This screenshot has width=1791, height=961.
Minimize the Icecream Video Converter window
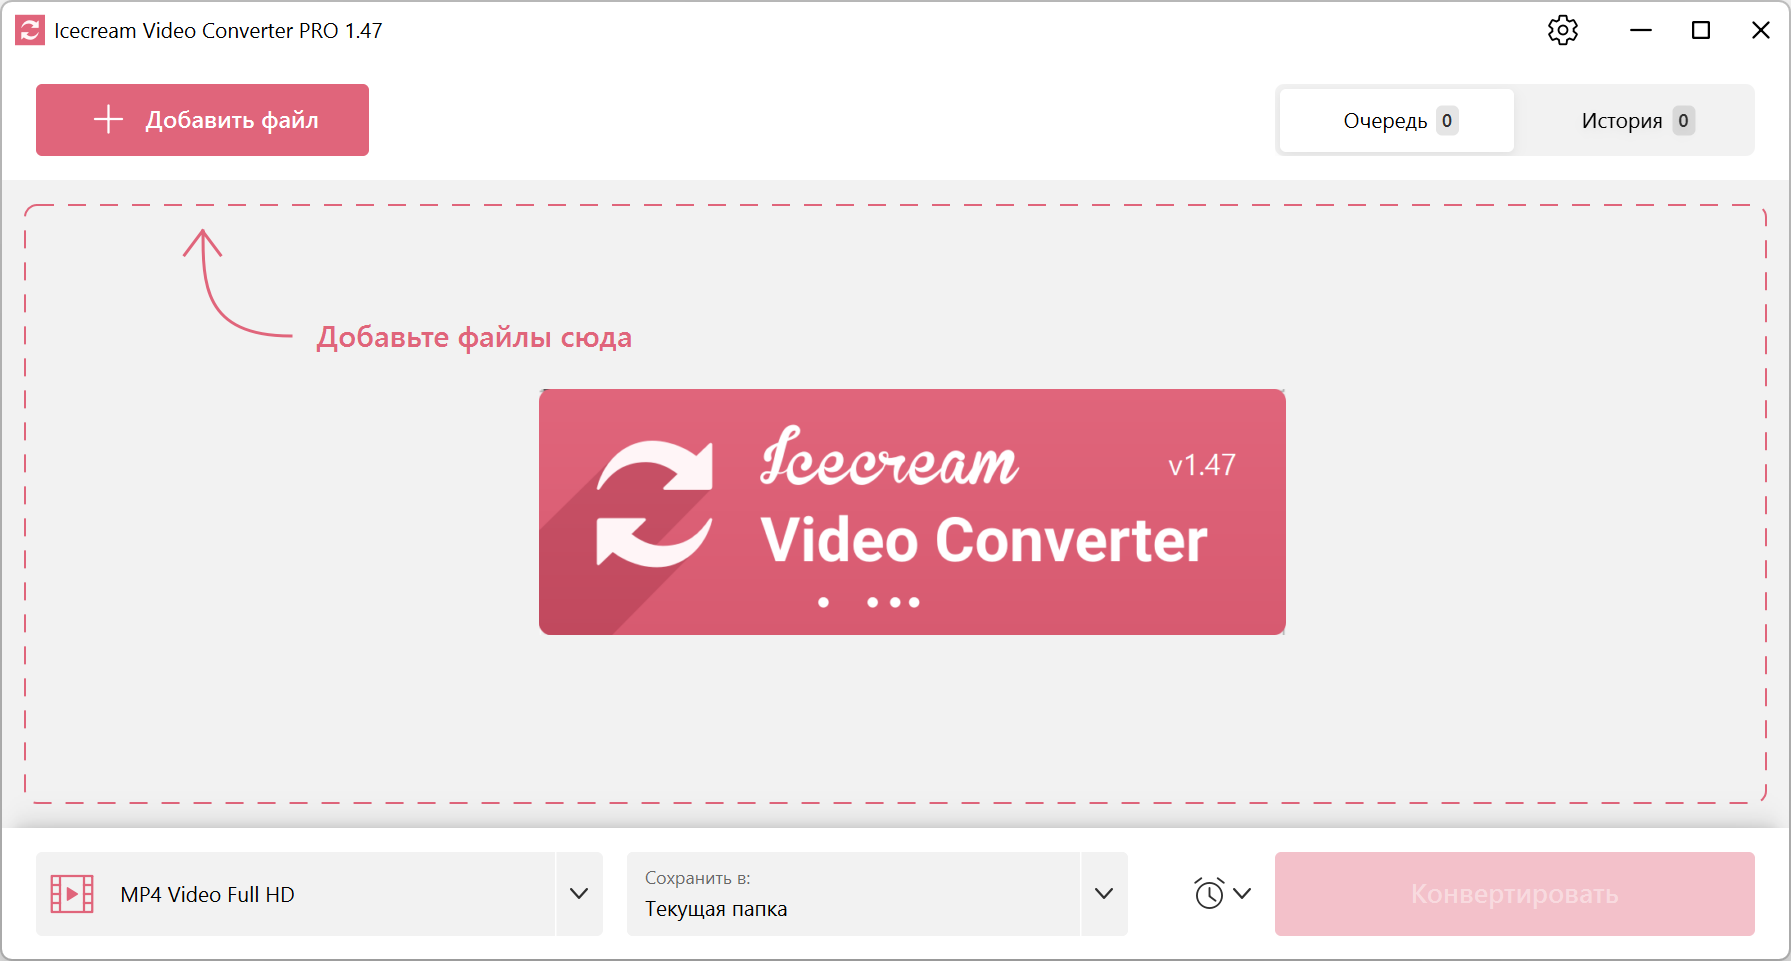click(1641, 30)
